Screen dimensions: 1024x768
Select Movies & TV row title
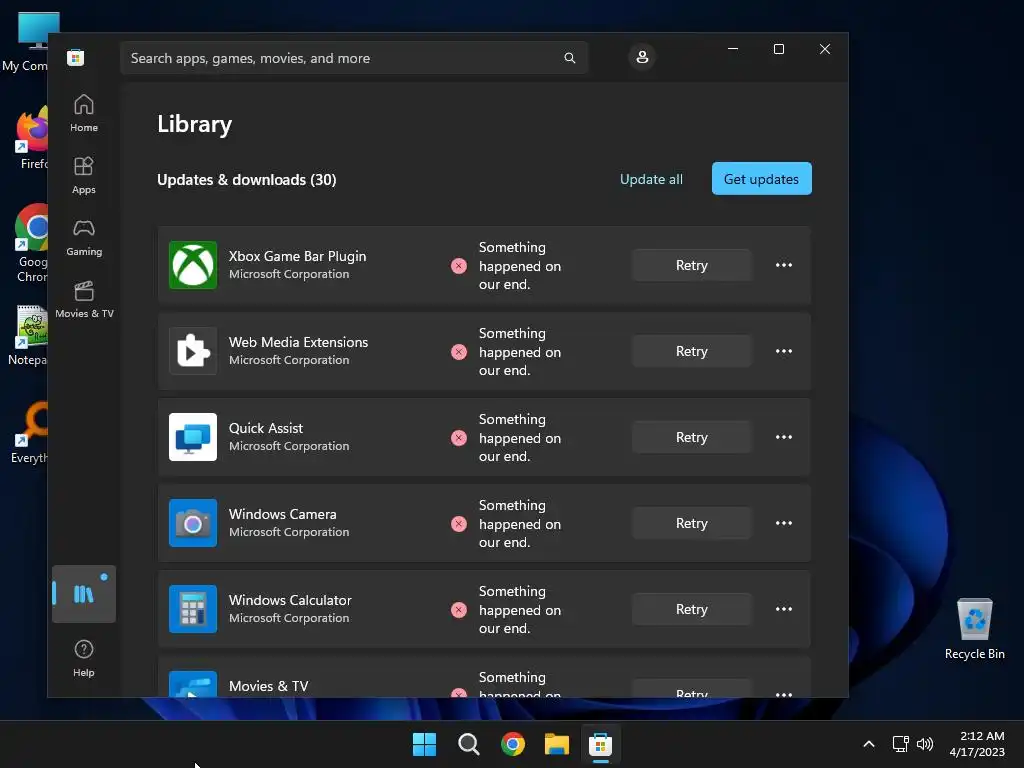point(268,686)
